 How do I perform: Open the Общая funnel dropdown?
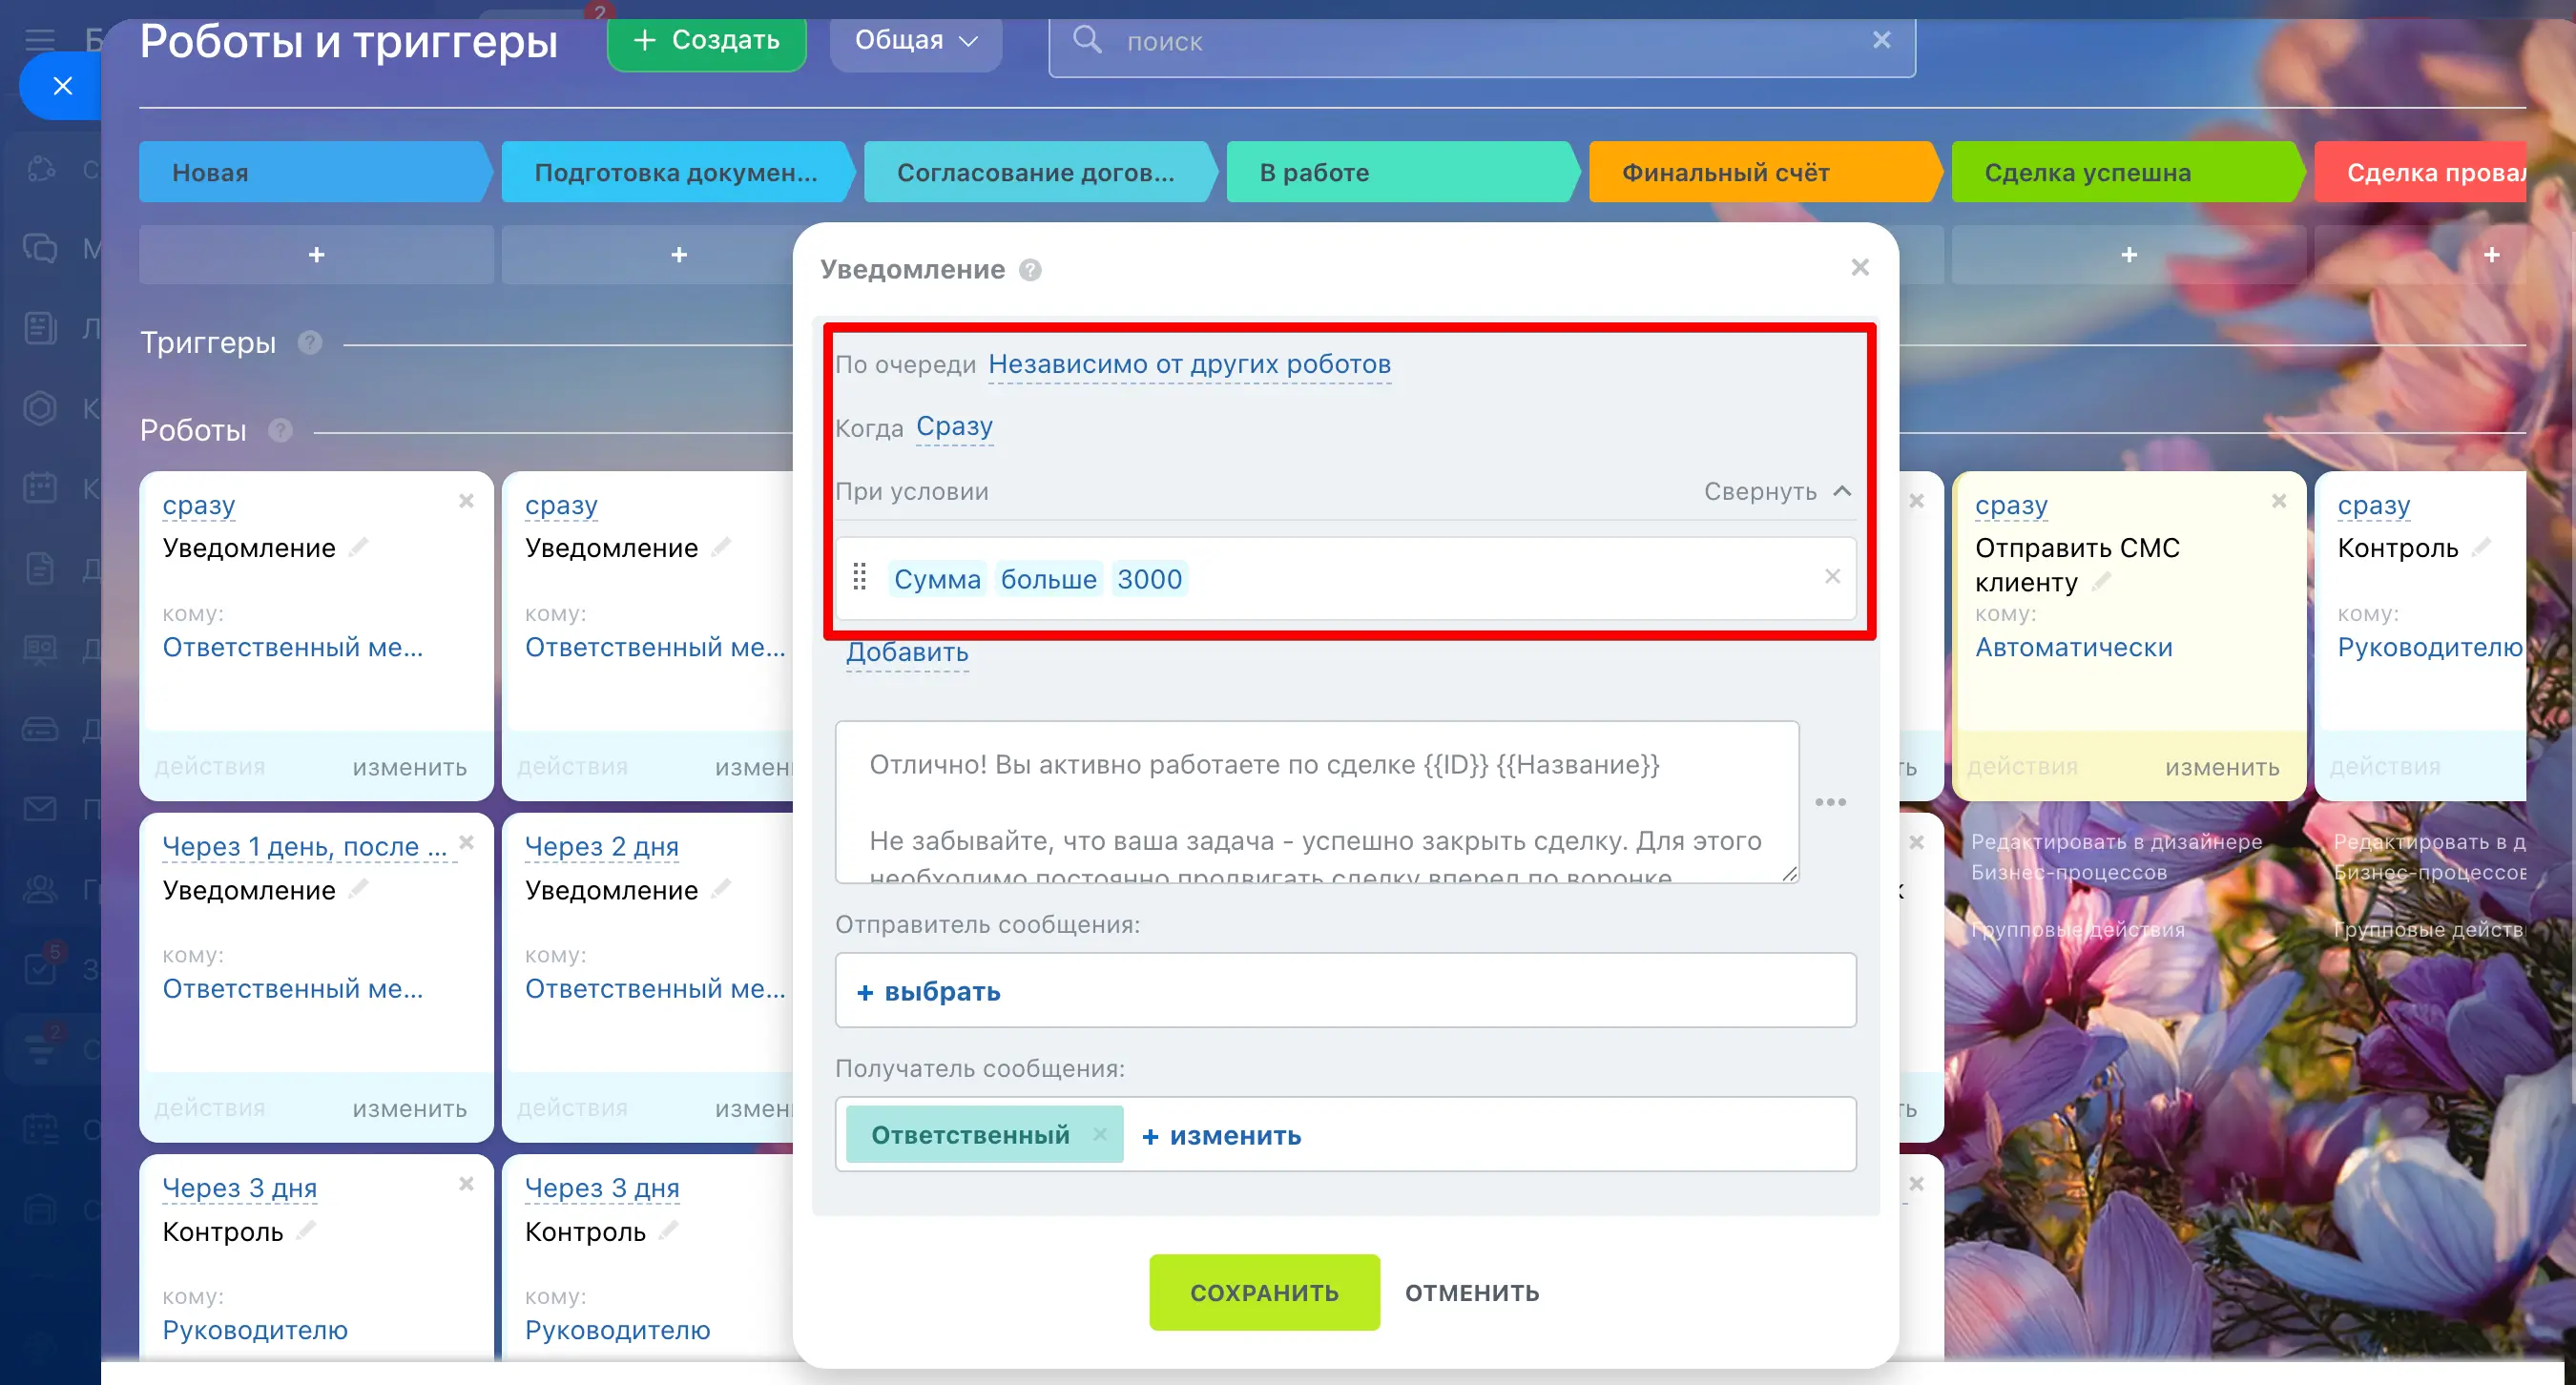(915, 41)
